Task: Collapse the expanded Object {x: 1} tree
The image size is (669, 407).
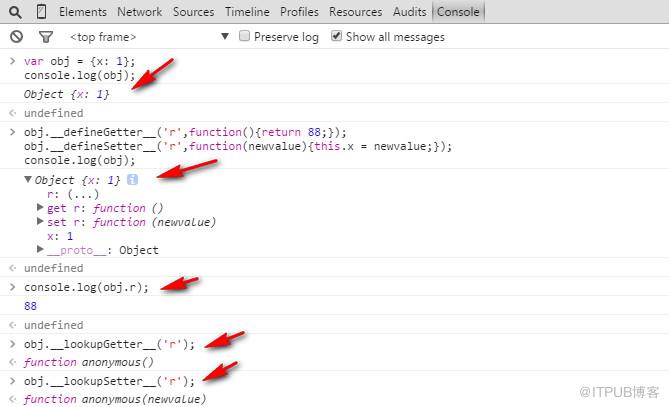Action: click(28, 180)
